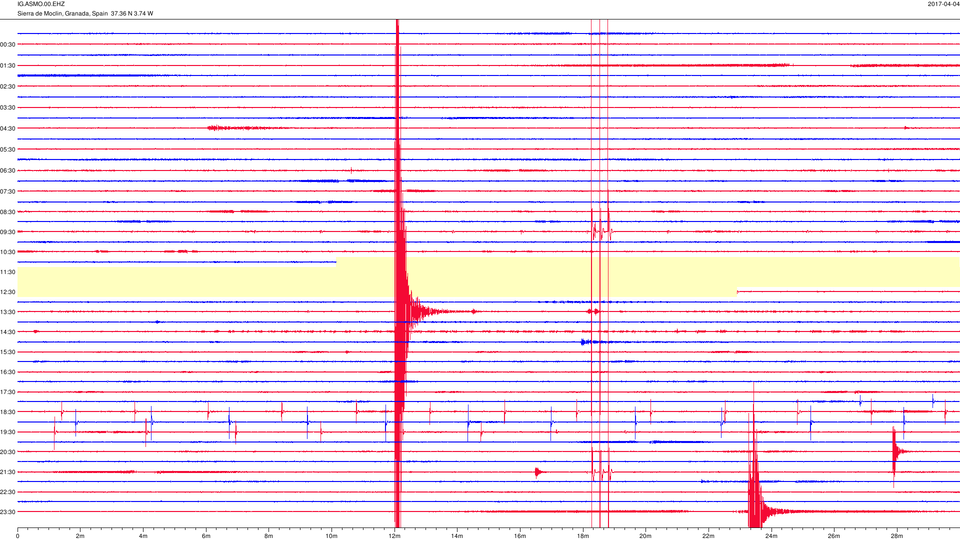Pick the 19:30 row label
Image resolution: width=960 pixels, height=540 pixels.
pos(8,432)
